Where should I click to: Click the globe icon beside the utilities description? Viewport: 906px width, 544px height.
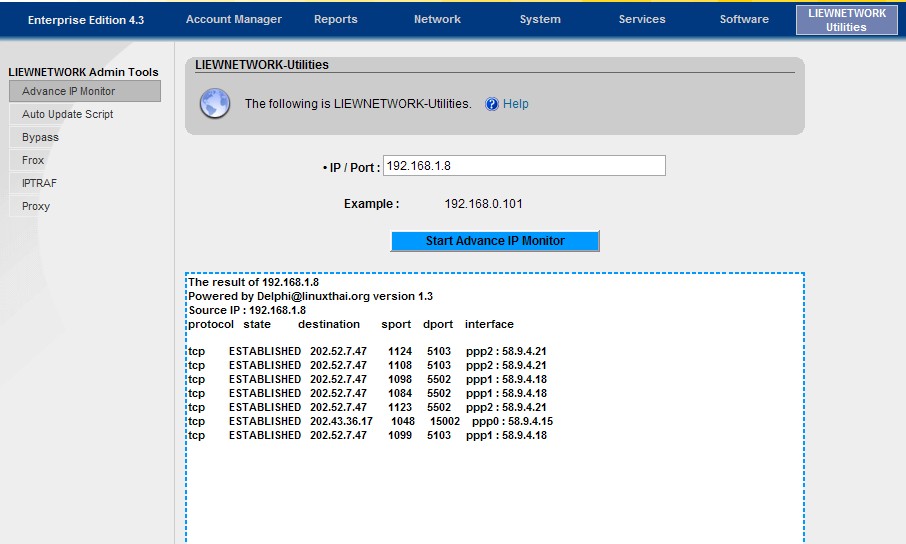pyautogui.click(x=215, y=103)
